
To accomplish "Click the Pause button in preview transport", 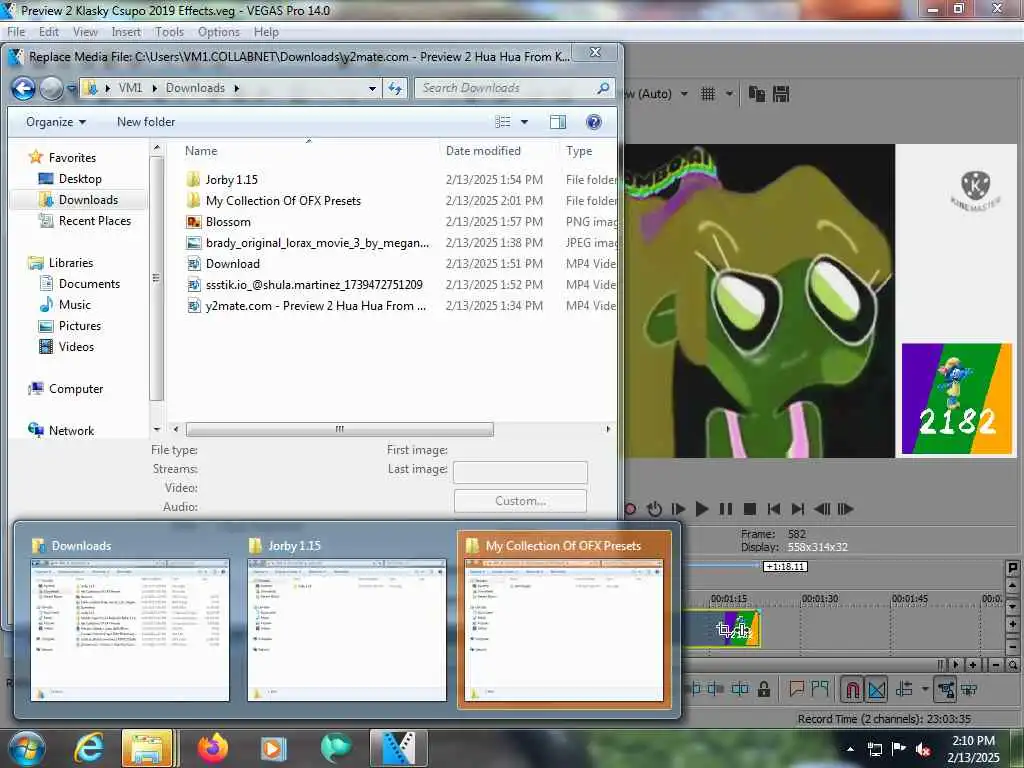I will [726, 509].
